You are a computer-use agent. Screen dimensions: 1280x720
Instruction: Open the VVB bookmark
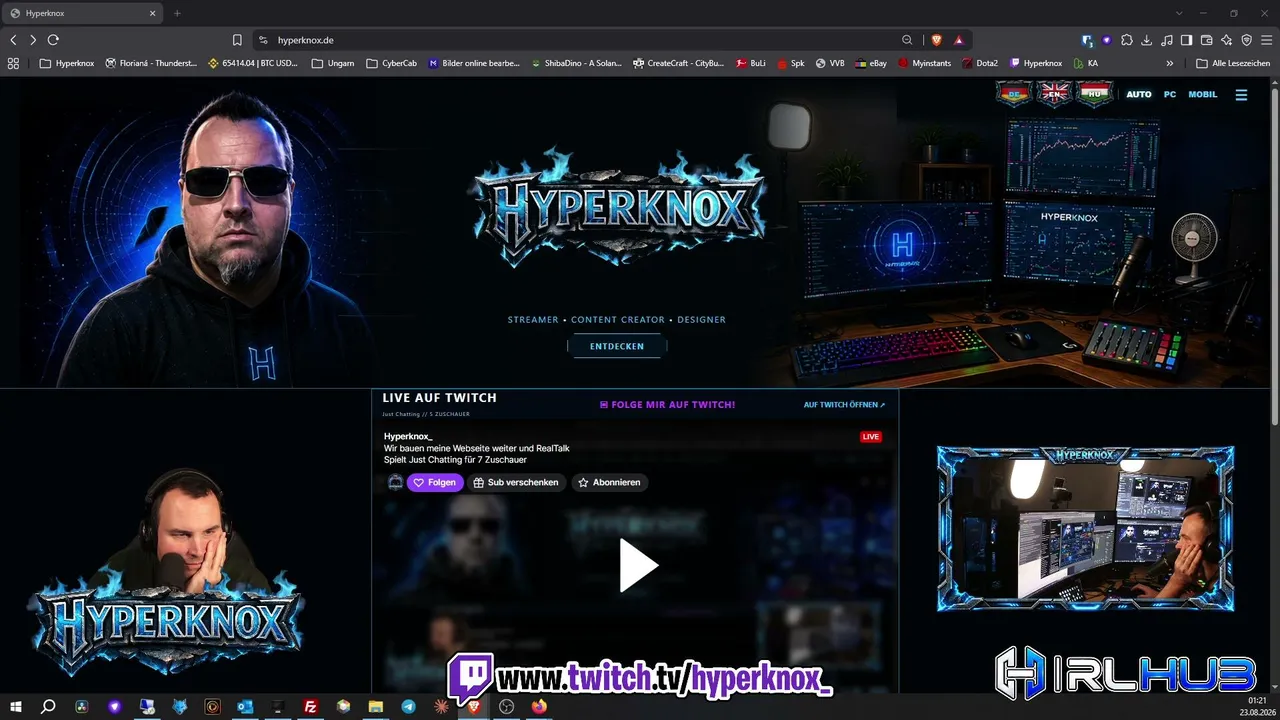point(830,63)
